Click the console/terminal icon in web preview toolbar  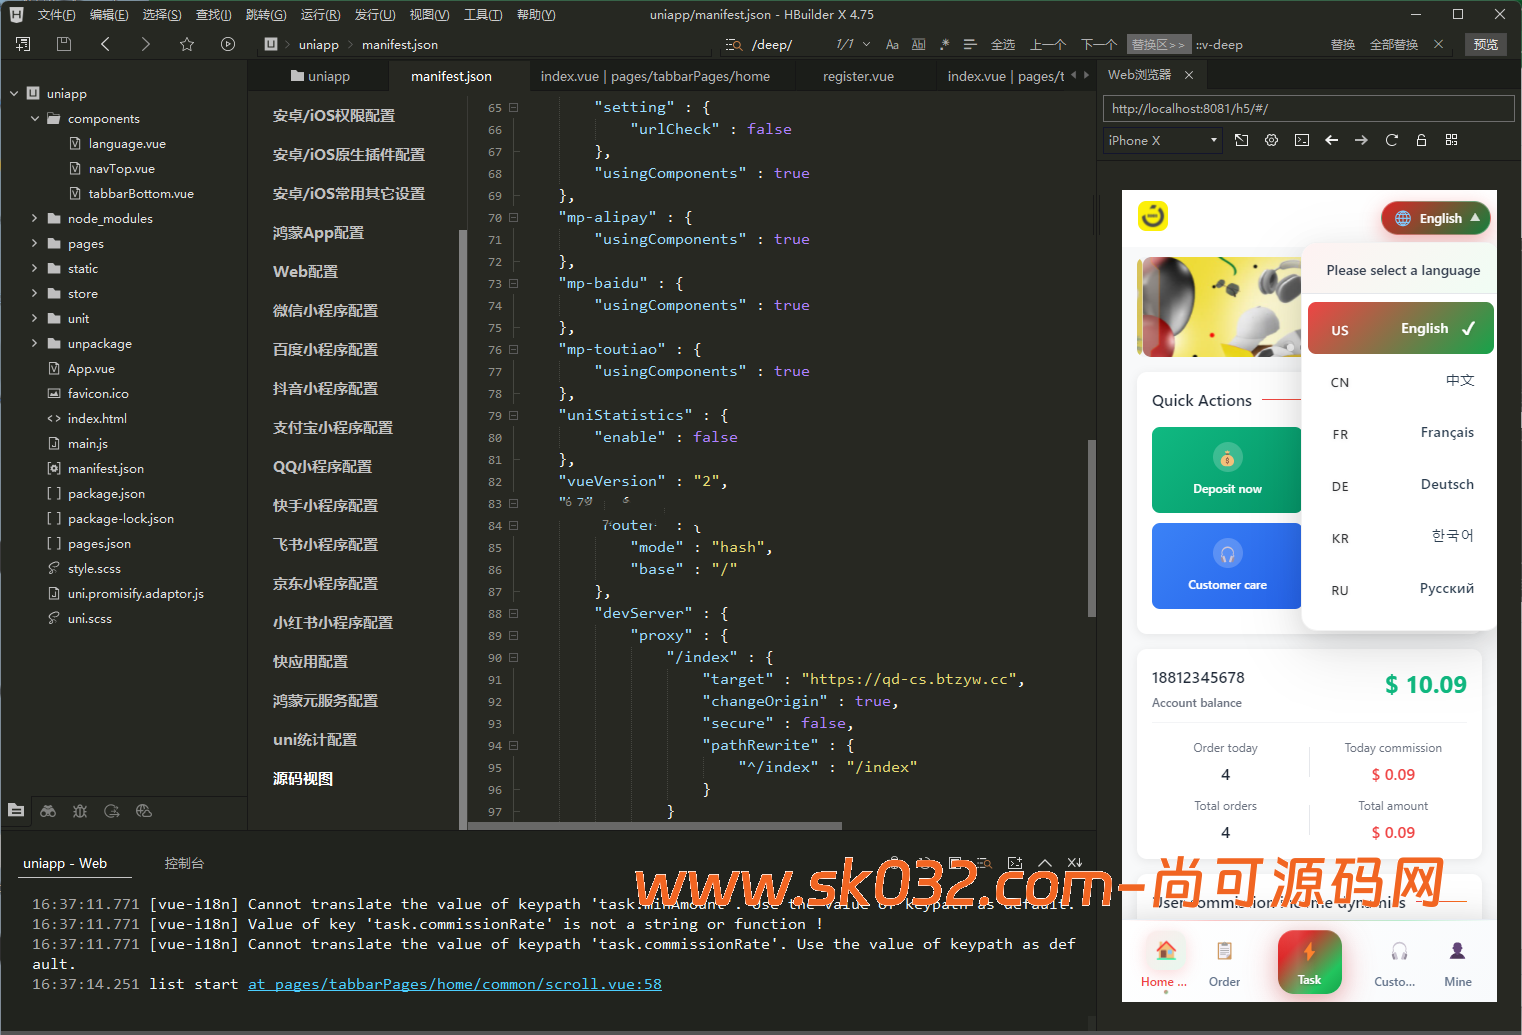tap(1301, 140)
